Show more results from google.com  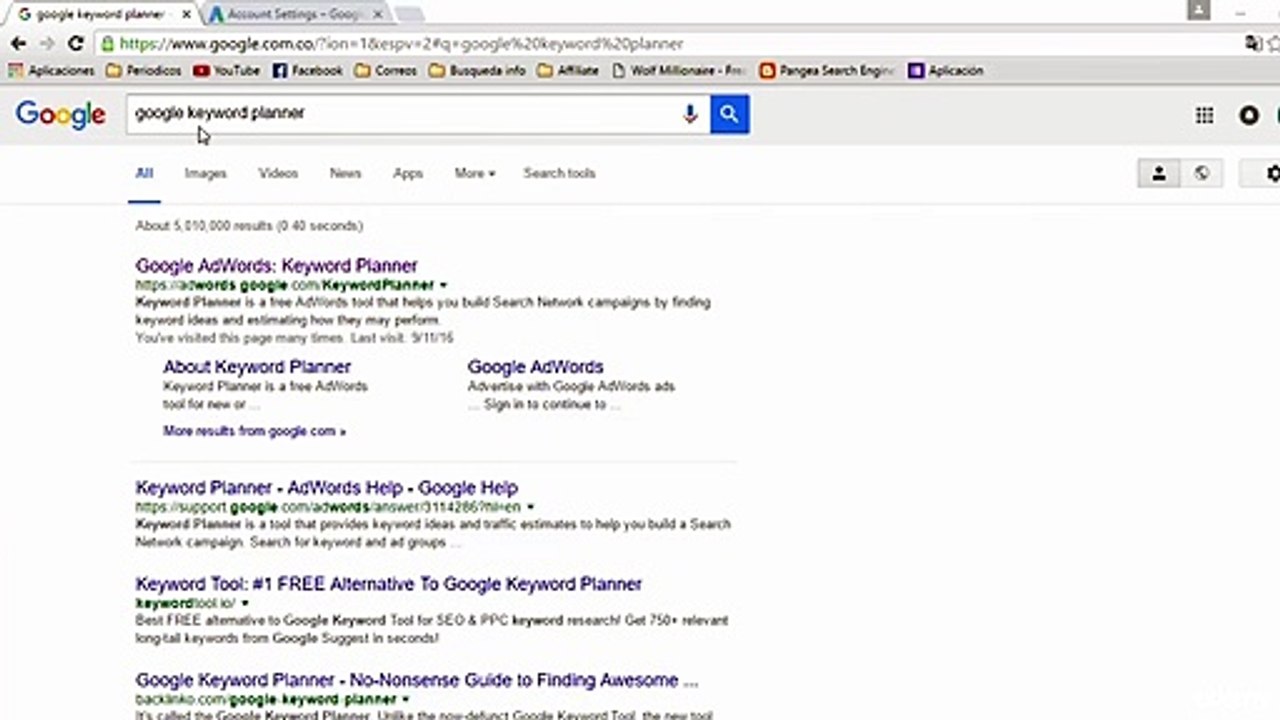(x=254, y=431)
